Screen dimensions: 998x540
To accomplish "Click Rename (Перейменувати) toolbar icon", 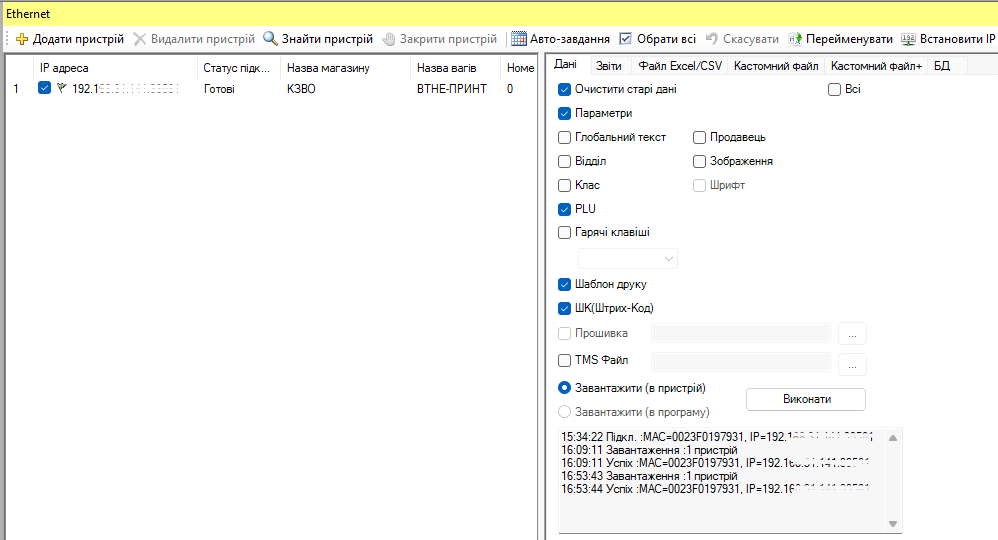I will click(796, 39).
